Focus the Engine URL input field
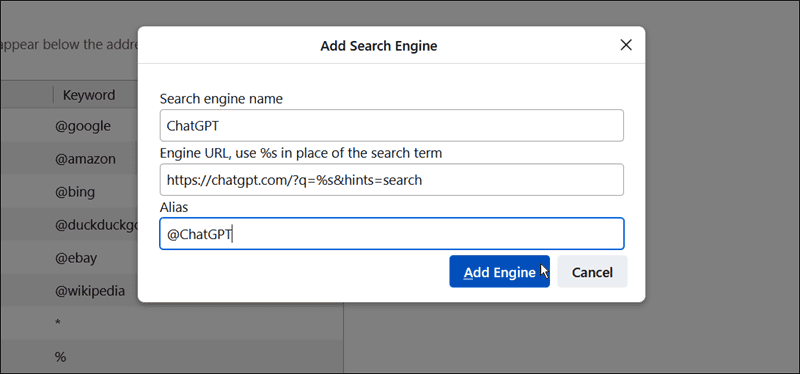The image size is (800, 374). point(391,180)
